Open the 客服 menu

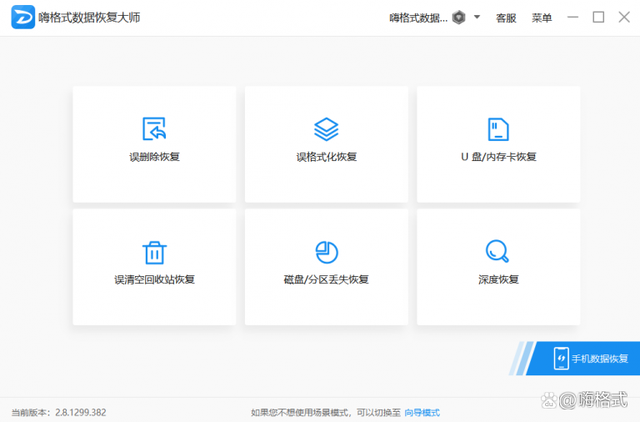506,18
